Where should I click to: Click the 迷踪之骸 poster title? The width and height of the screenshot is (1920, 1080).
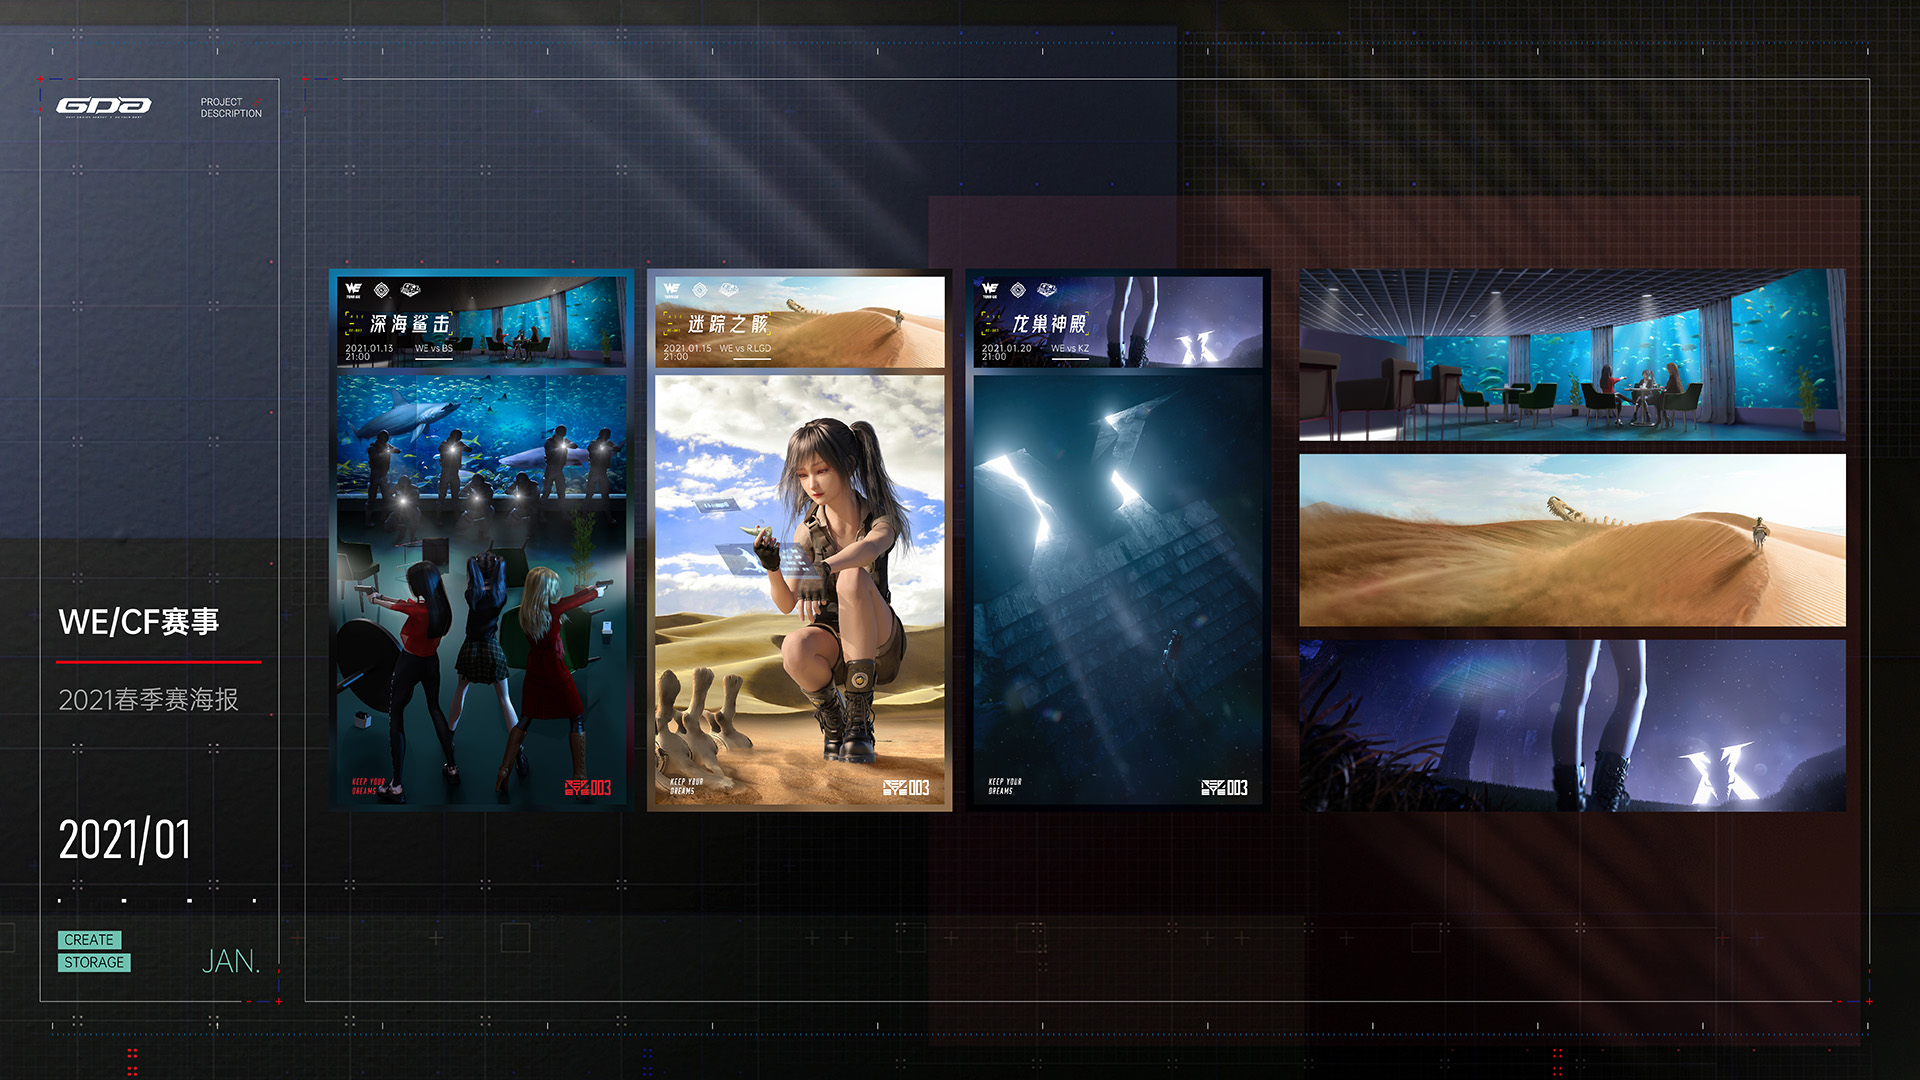pos(728,324)
